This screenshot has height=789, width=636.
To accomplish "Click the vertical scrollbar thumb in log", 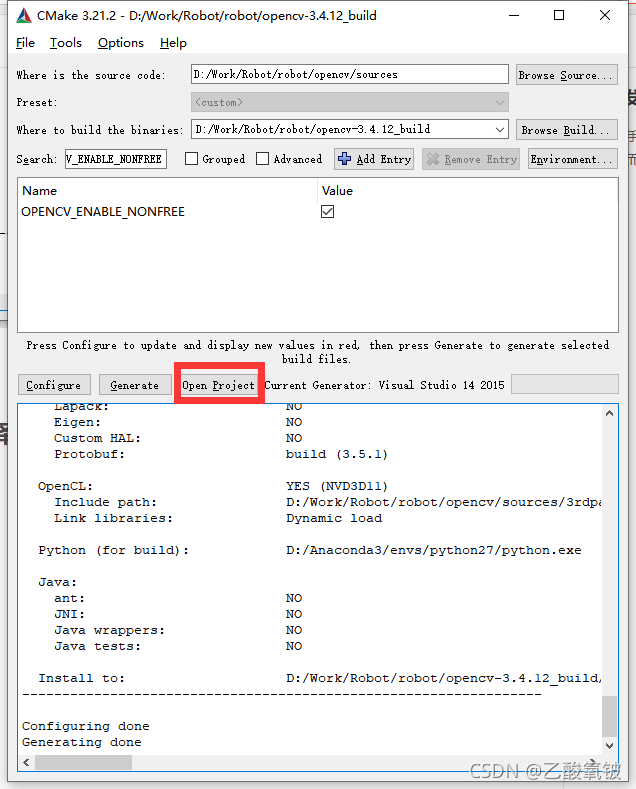I will 609,716.
